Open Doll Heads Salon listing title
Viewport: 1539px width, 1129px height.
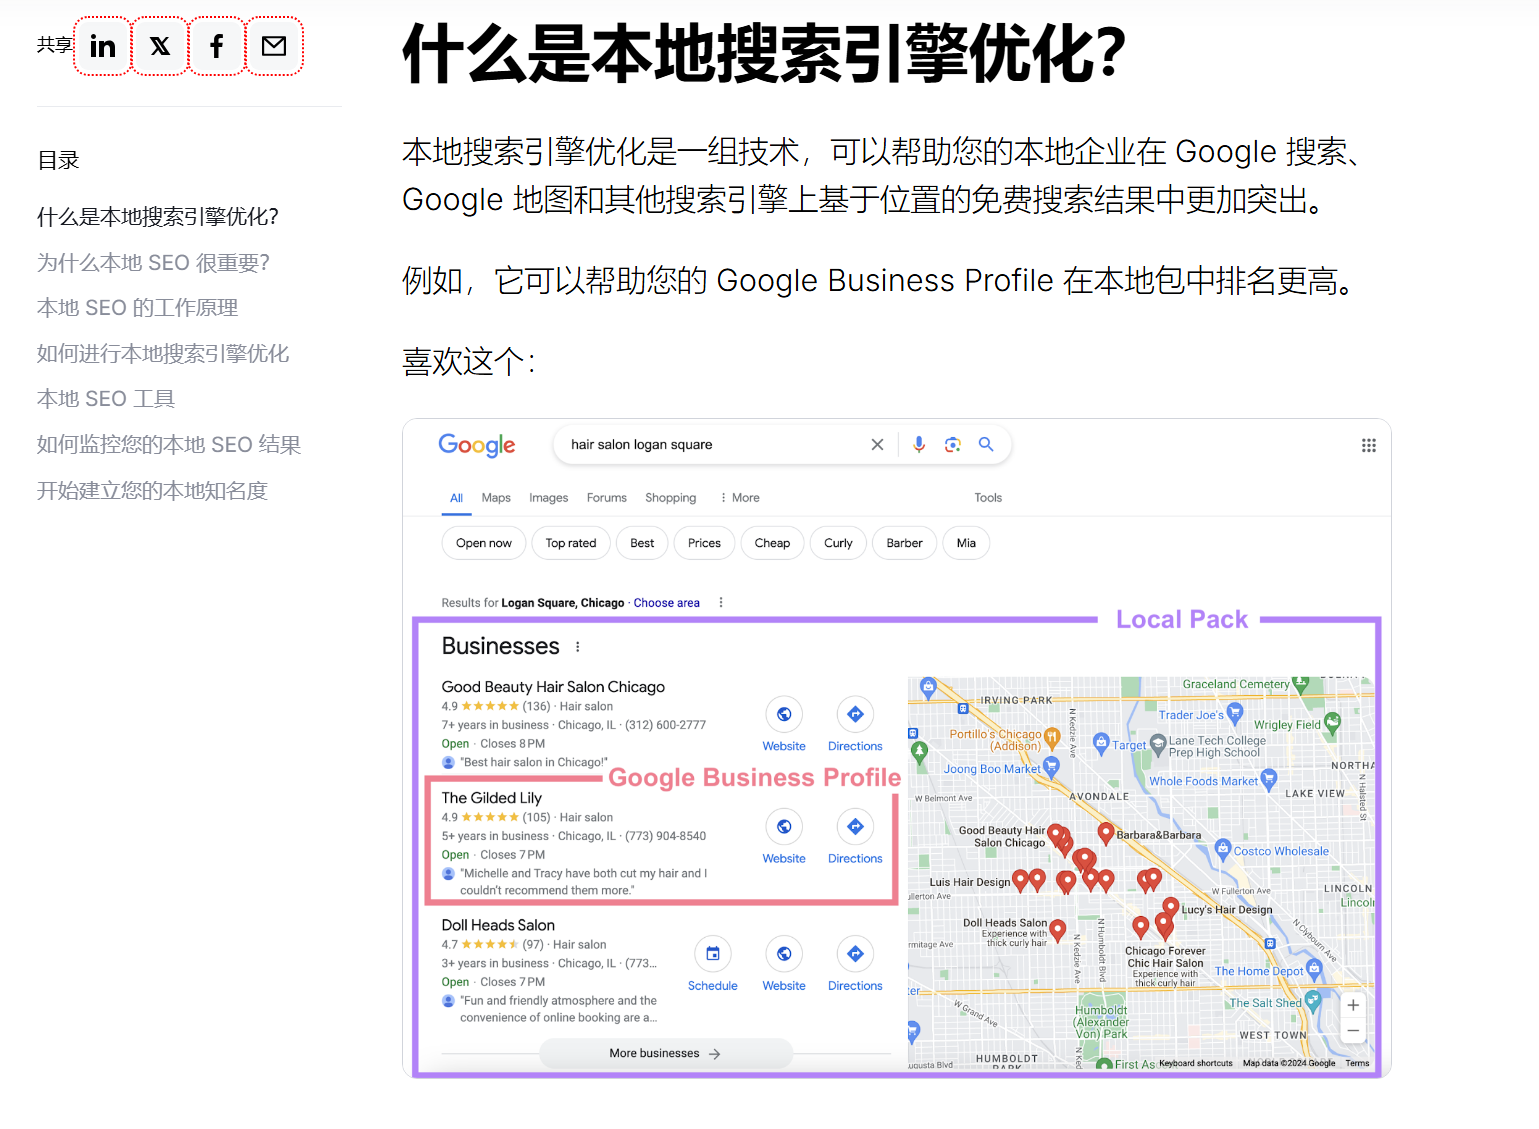[x=498, y=925]
